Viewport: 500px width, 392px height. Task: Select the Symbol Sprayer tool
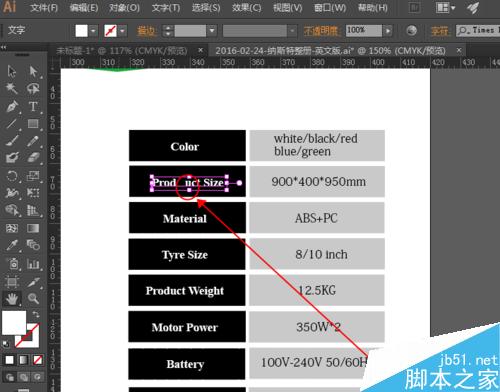pyautogui.click(x=12, y=264)
